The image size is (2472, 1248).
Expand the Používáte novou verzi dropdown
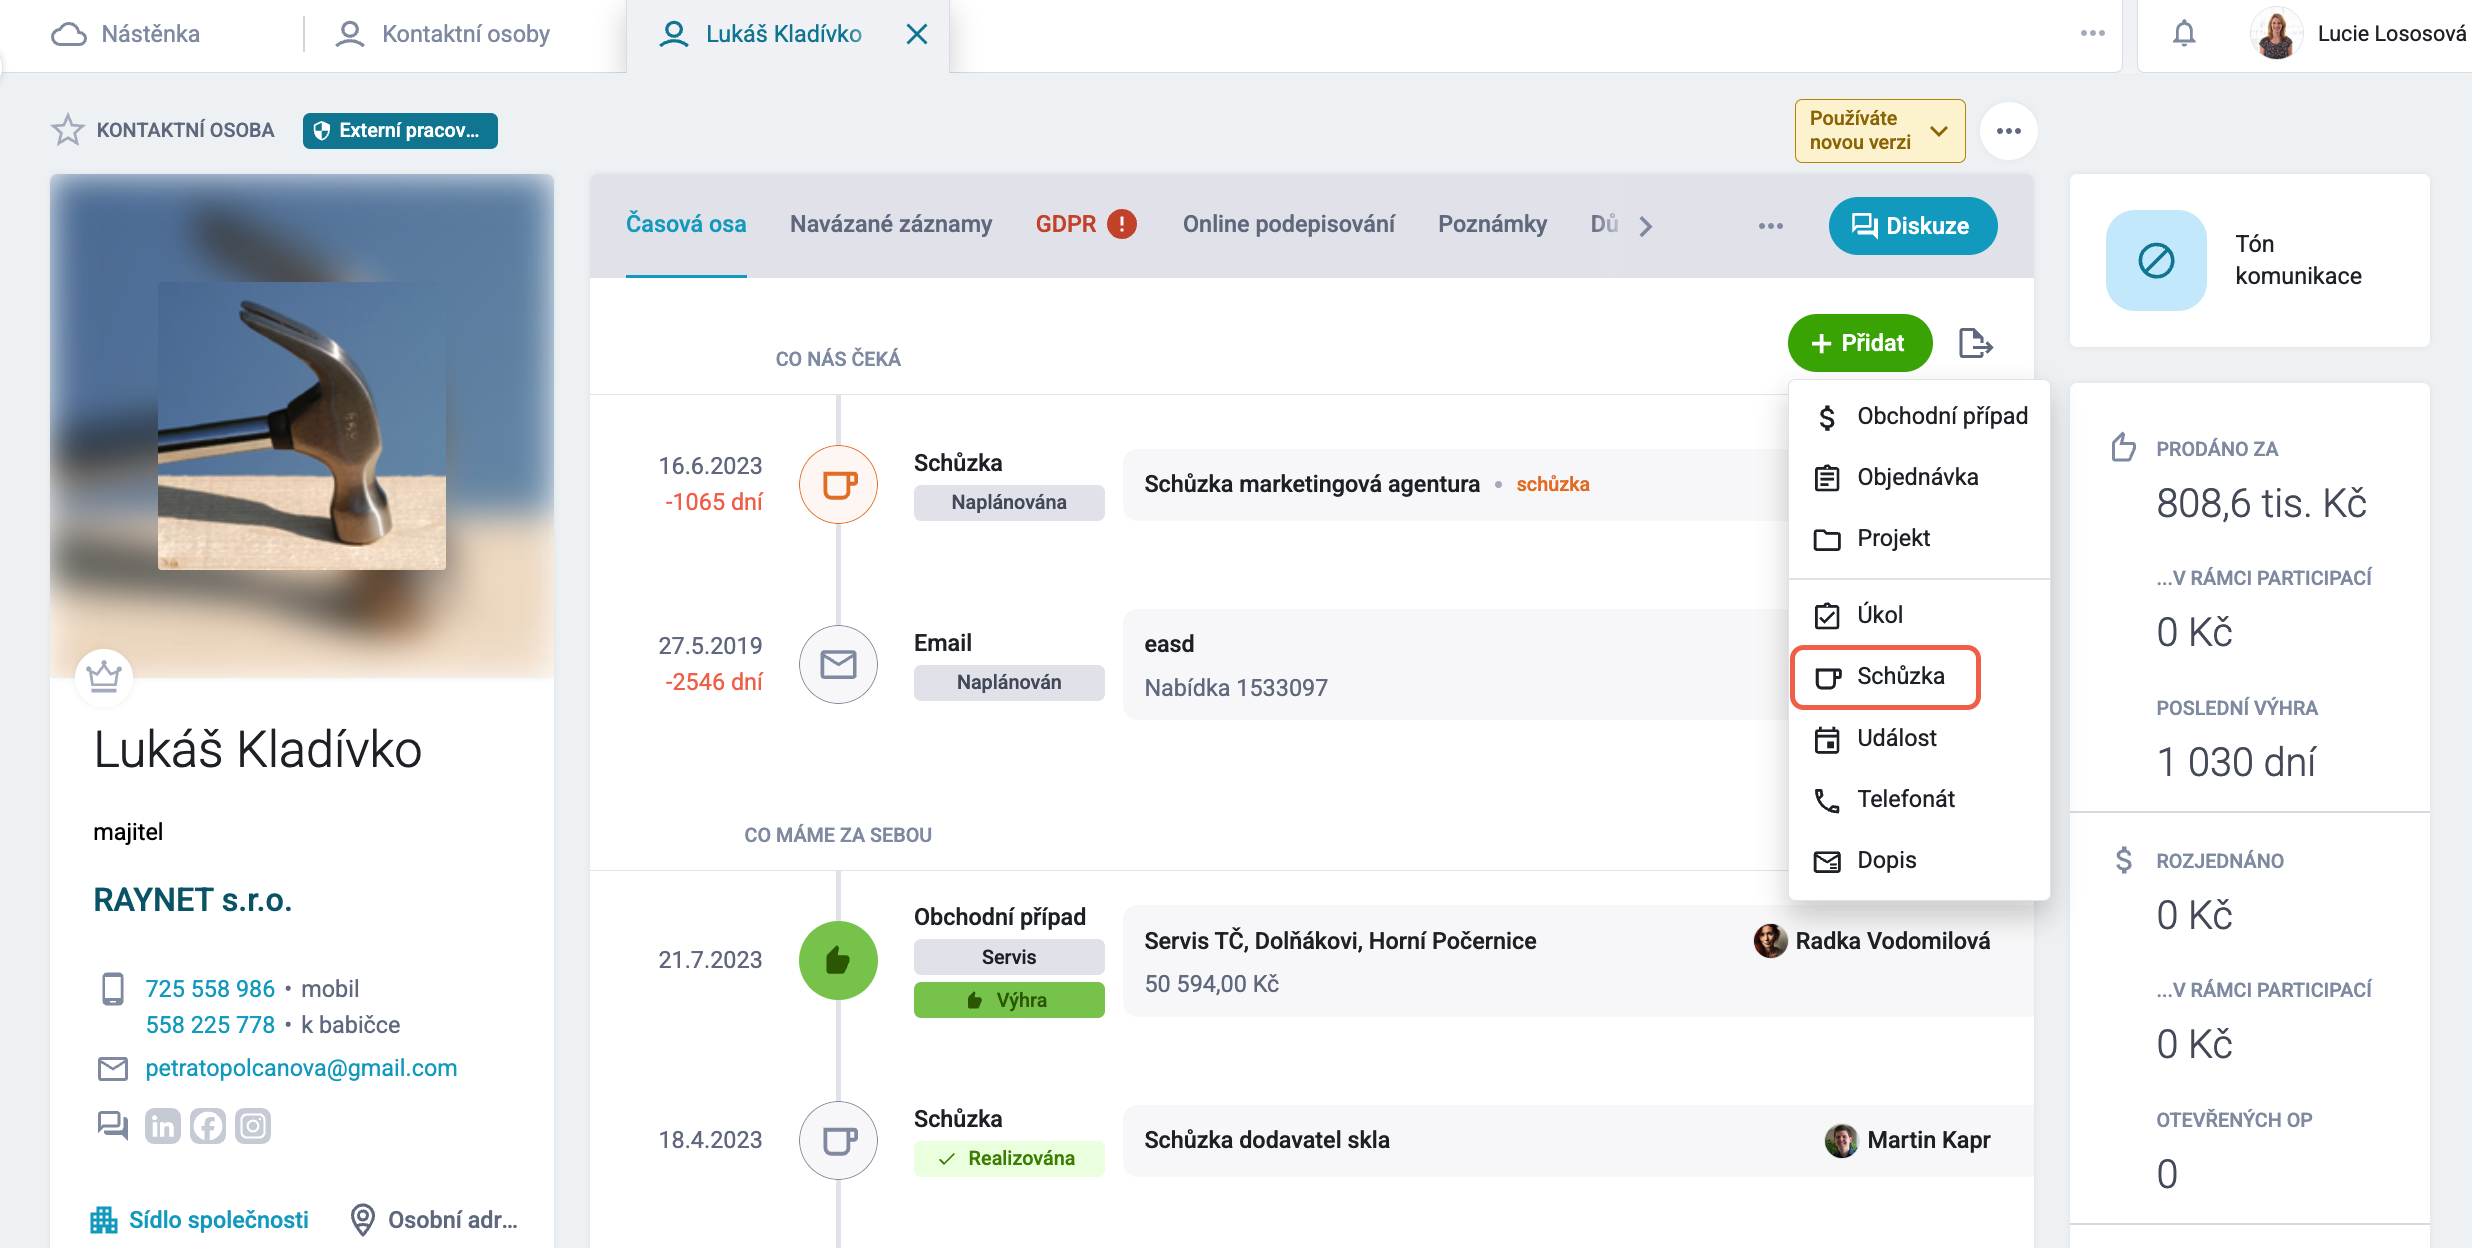click(x=1880, y=130)
